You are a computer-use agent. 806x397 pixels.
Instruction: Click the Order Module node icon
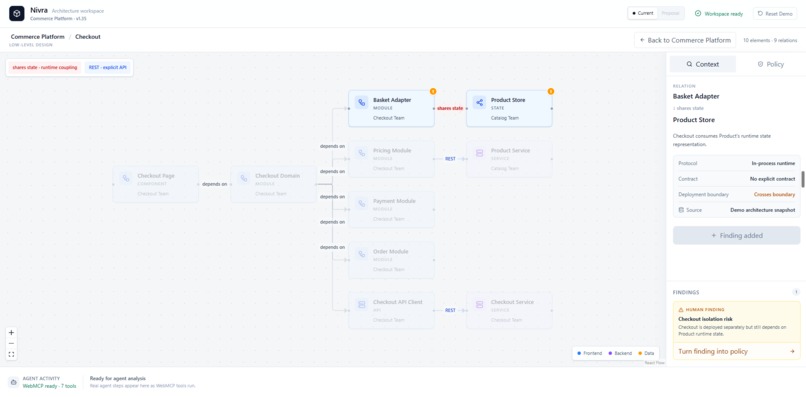coord(361,254)
